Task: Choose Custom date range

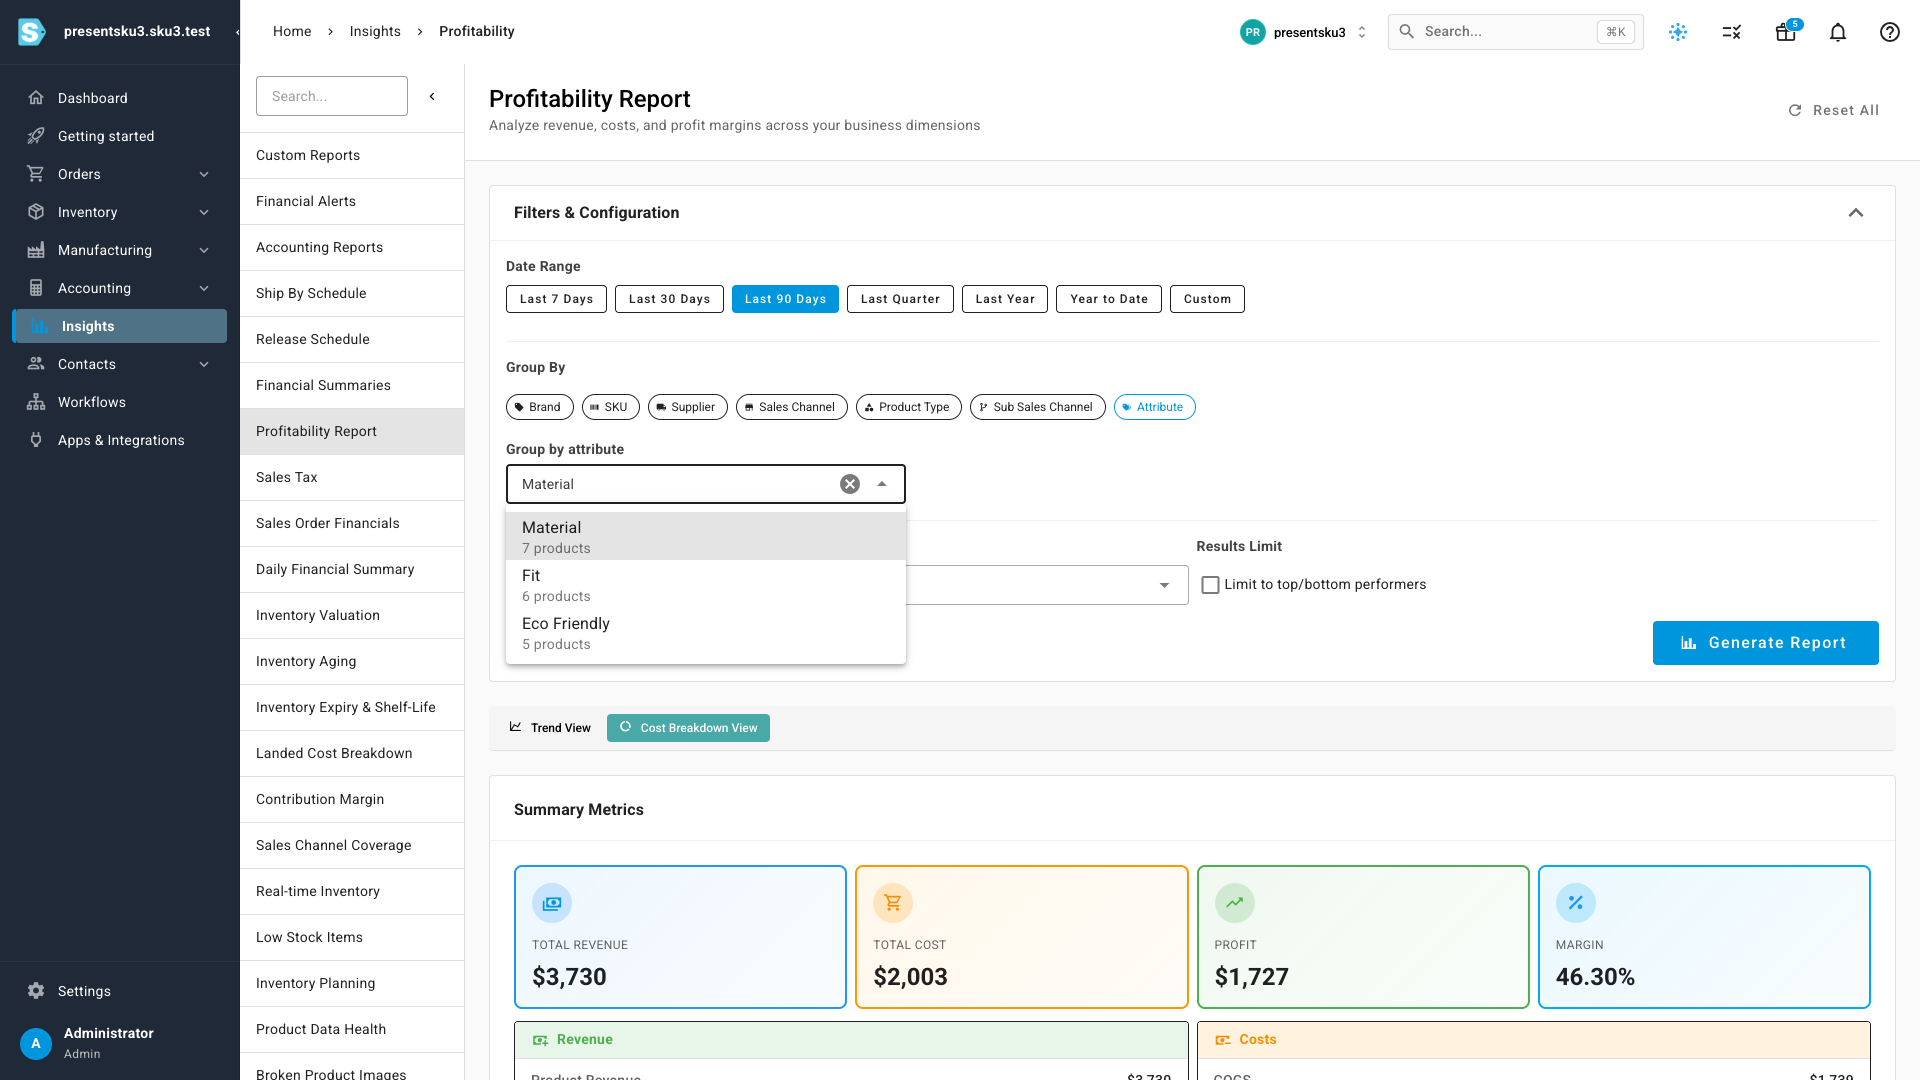Action: click(x=1207, y=299)
